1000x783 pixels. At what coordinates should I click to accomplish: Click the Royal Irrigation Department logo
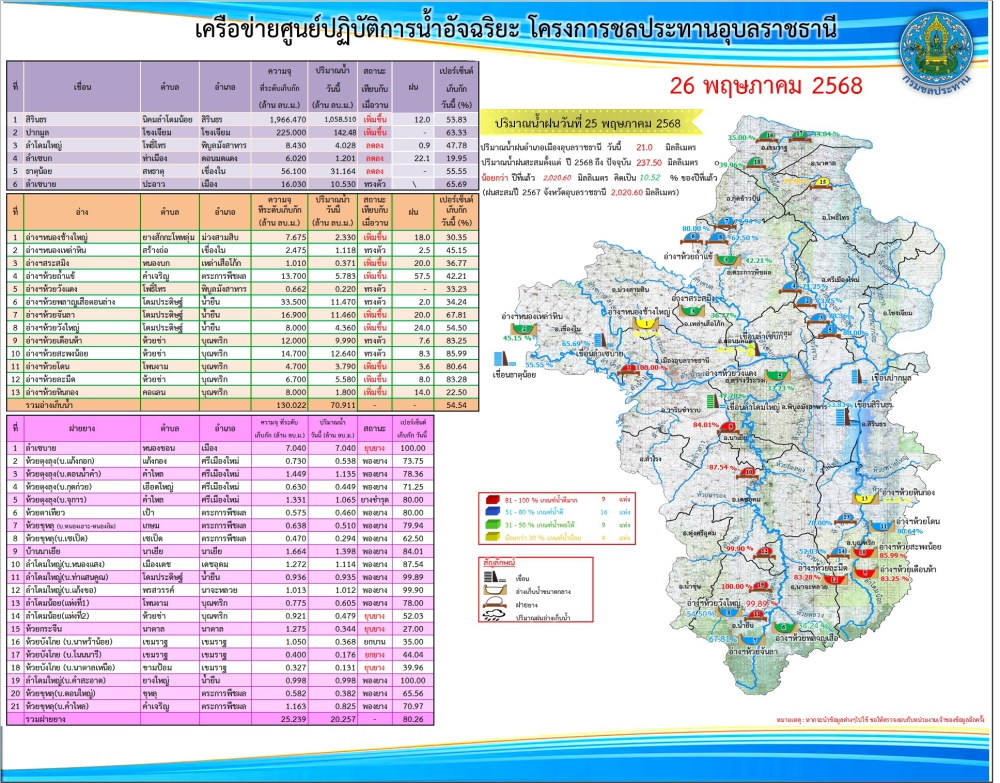[936, 51]
